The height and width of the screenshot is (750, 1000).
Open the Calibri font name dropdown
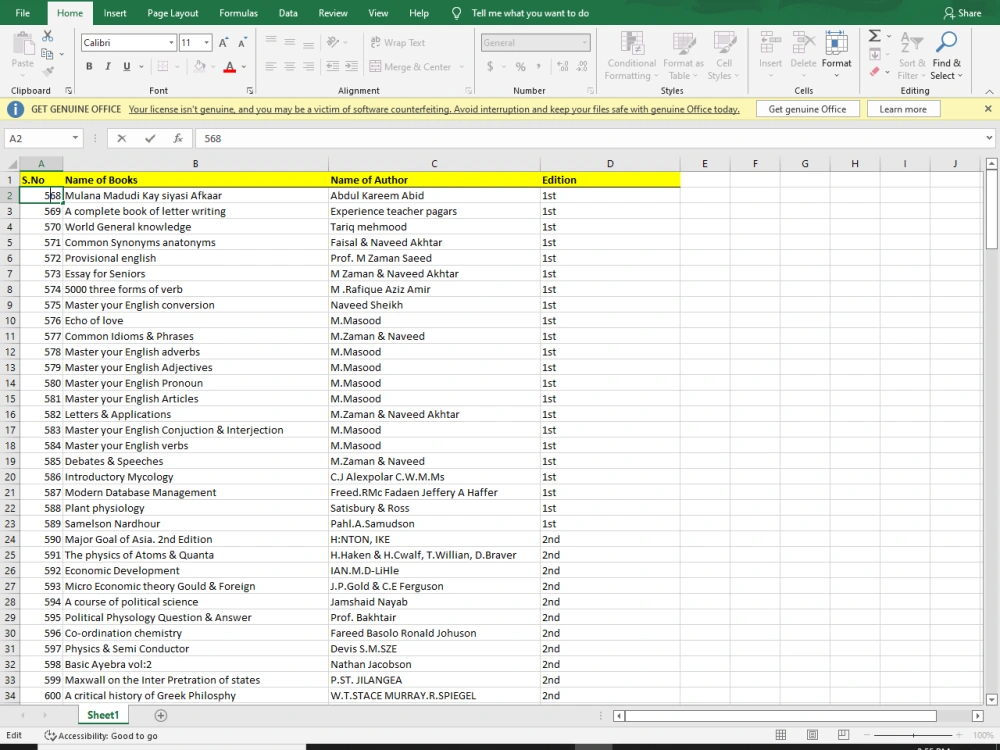[x=171, y=43]
